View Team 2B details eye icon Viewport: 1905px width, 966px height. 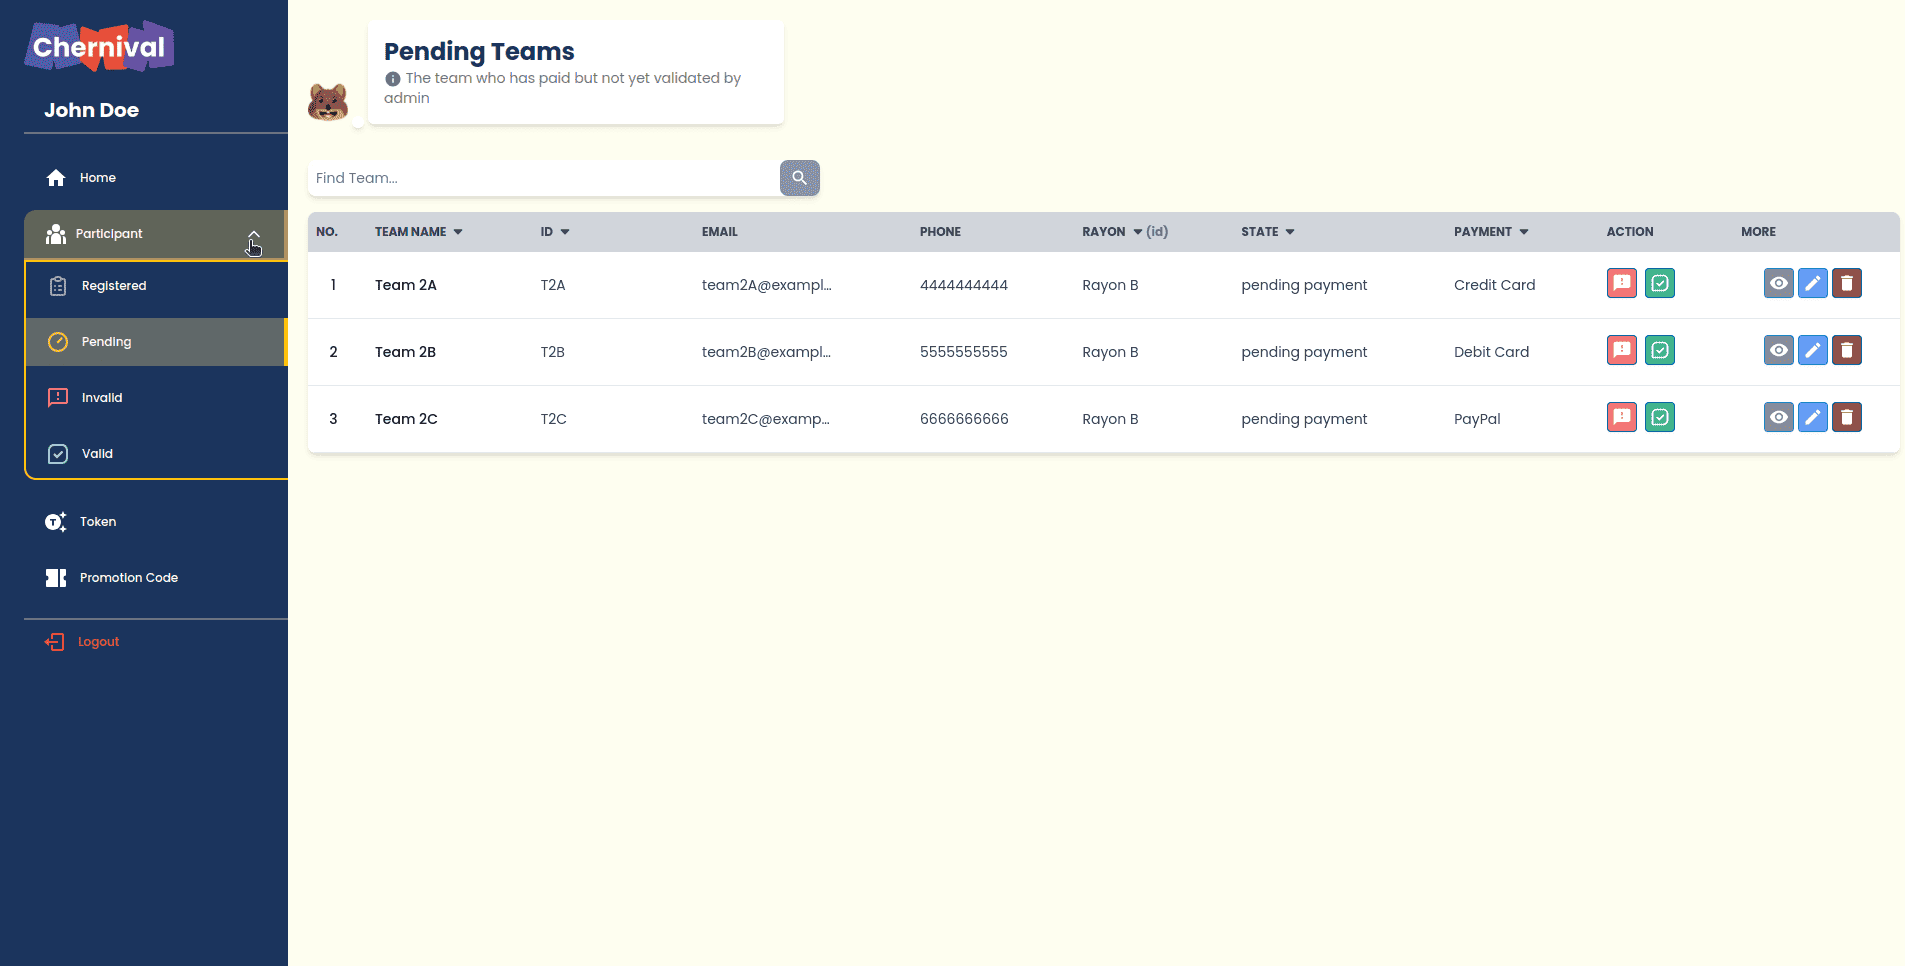[x=1778, y=351]
